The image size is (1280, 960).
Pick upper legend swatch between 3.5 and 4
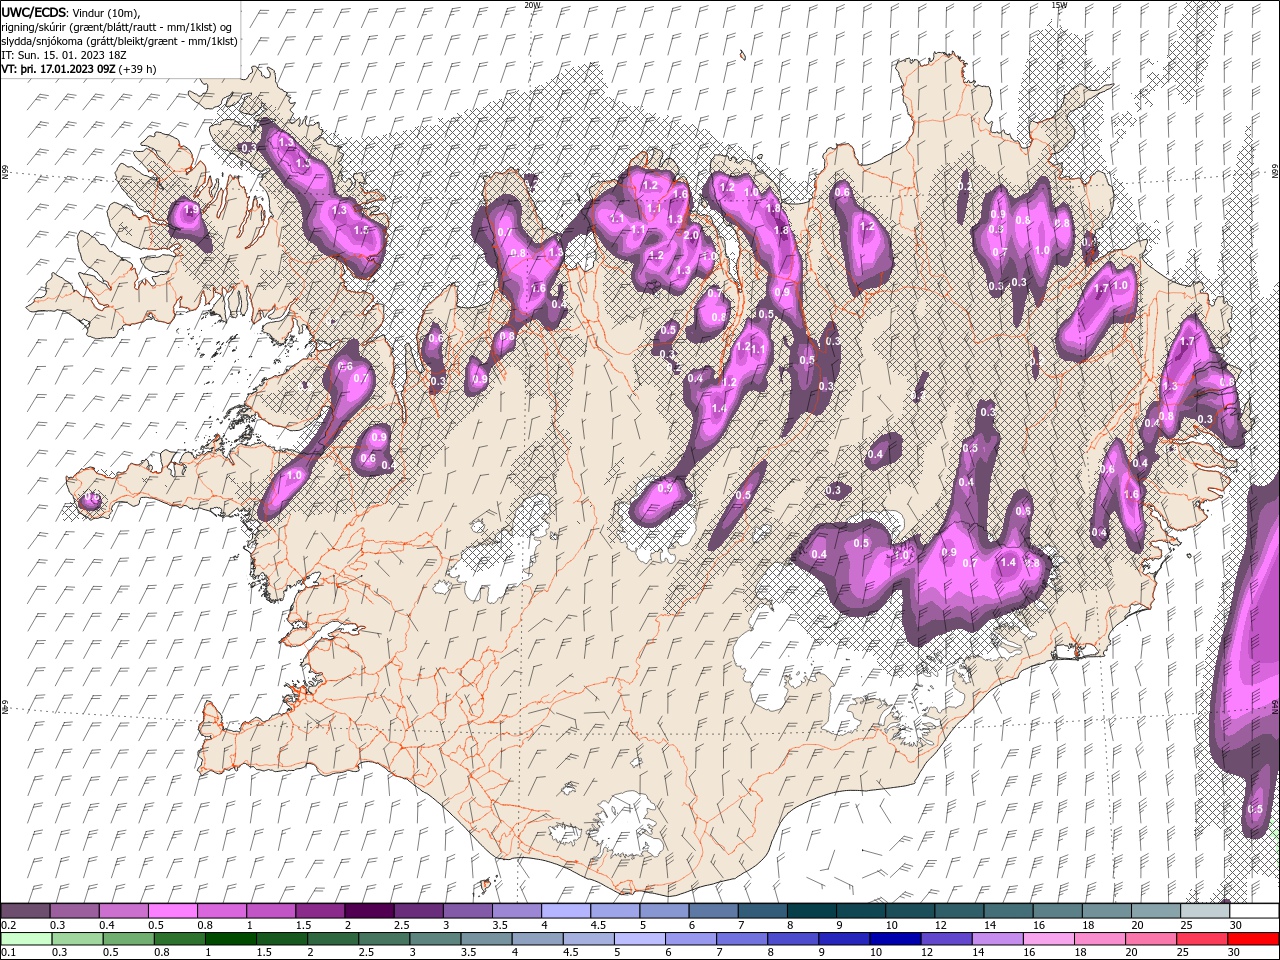[517, 910]
